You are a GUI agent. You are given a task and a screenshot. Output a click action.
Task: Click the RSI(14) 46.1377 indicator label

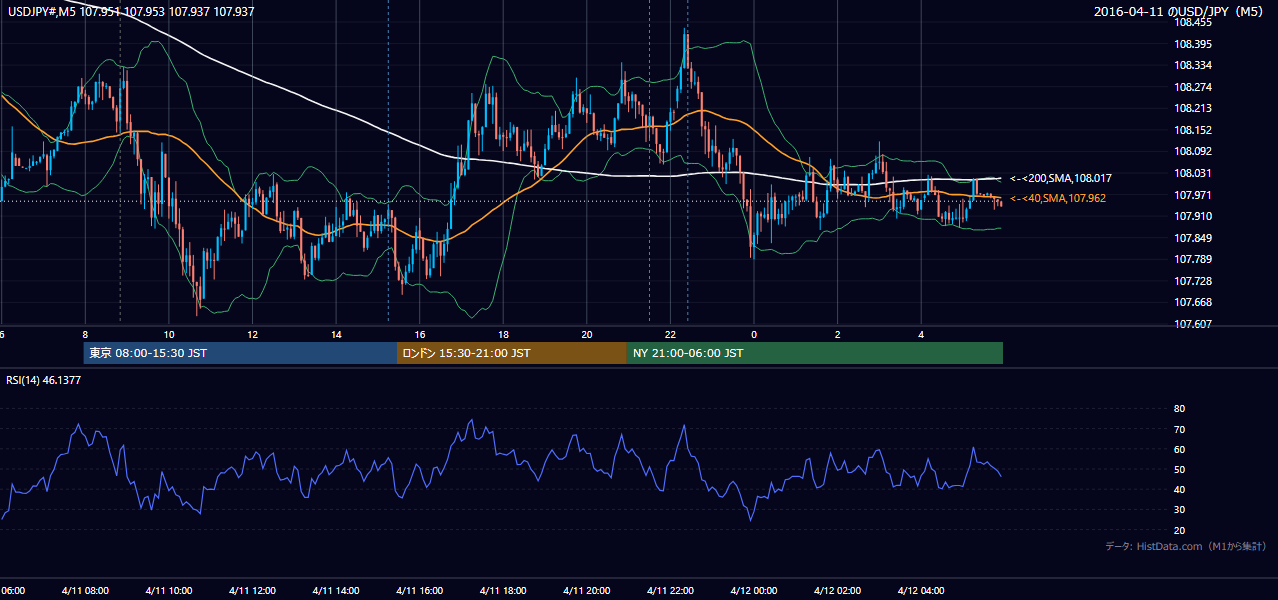pos(43,380)
